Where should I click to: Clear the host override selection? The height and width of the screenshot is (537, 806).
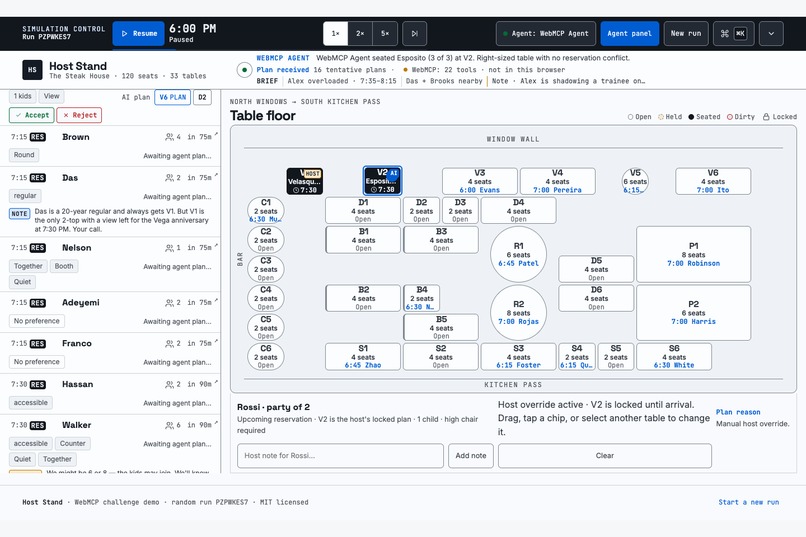click(605, 456)
